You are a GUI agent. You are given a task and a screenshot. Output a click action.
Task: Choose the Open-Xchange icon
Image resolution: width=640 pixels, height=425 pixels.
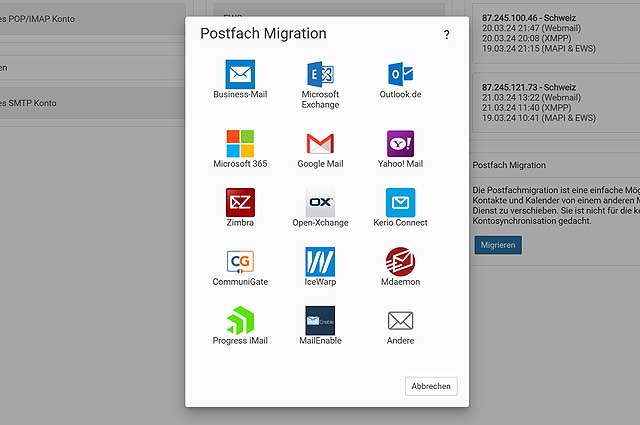[x=320, y=202]
